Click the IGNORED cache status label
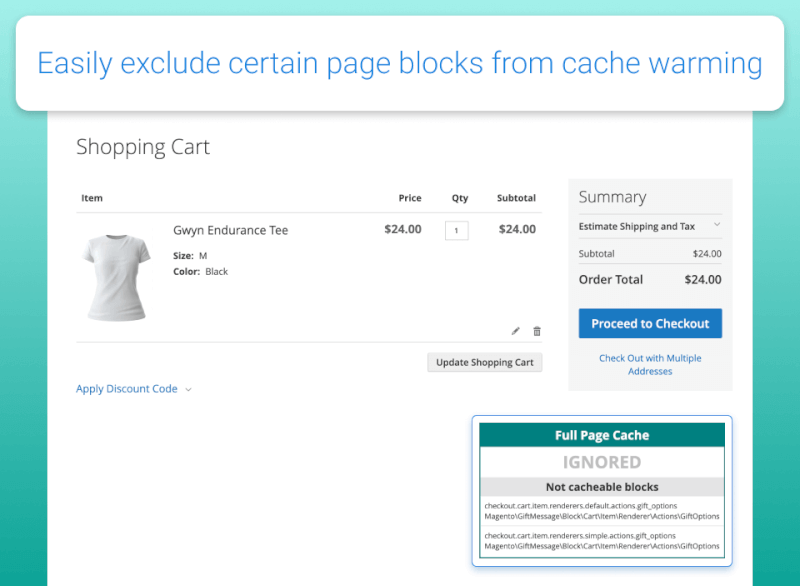The image size is (800, 586). 602,462
